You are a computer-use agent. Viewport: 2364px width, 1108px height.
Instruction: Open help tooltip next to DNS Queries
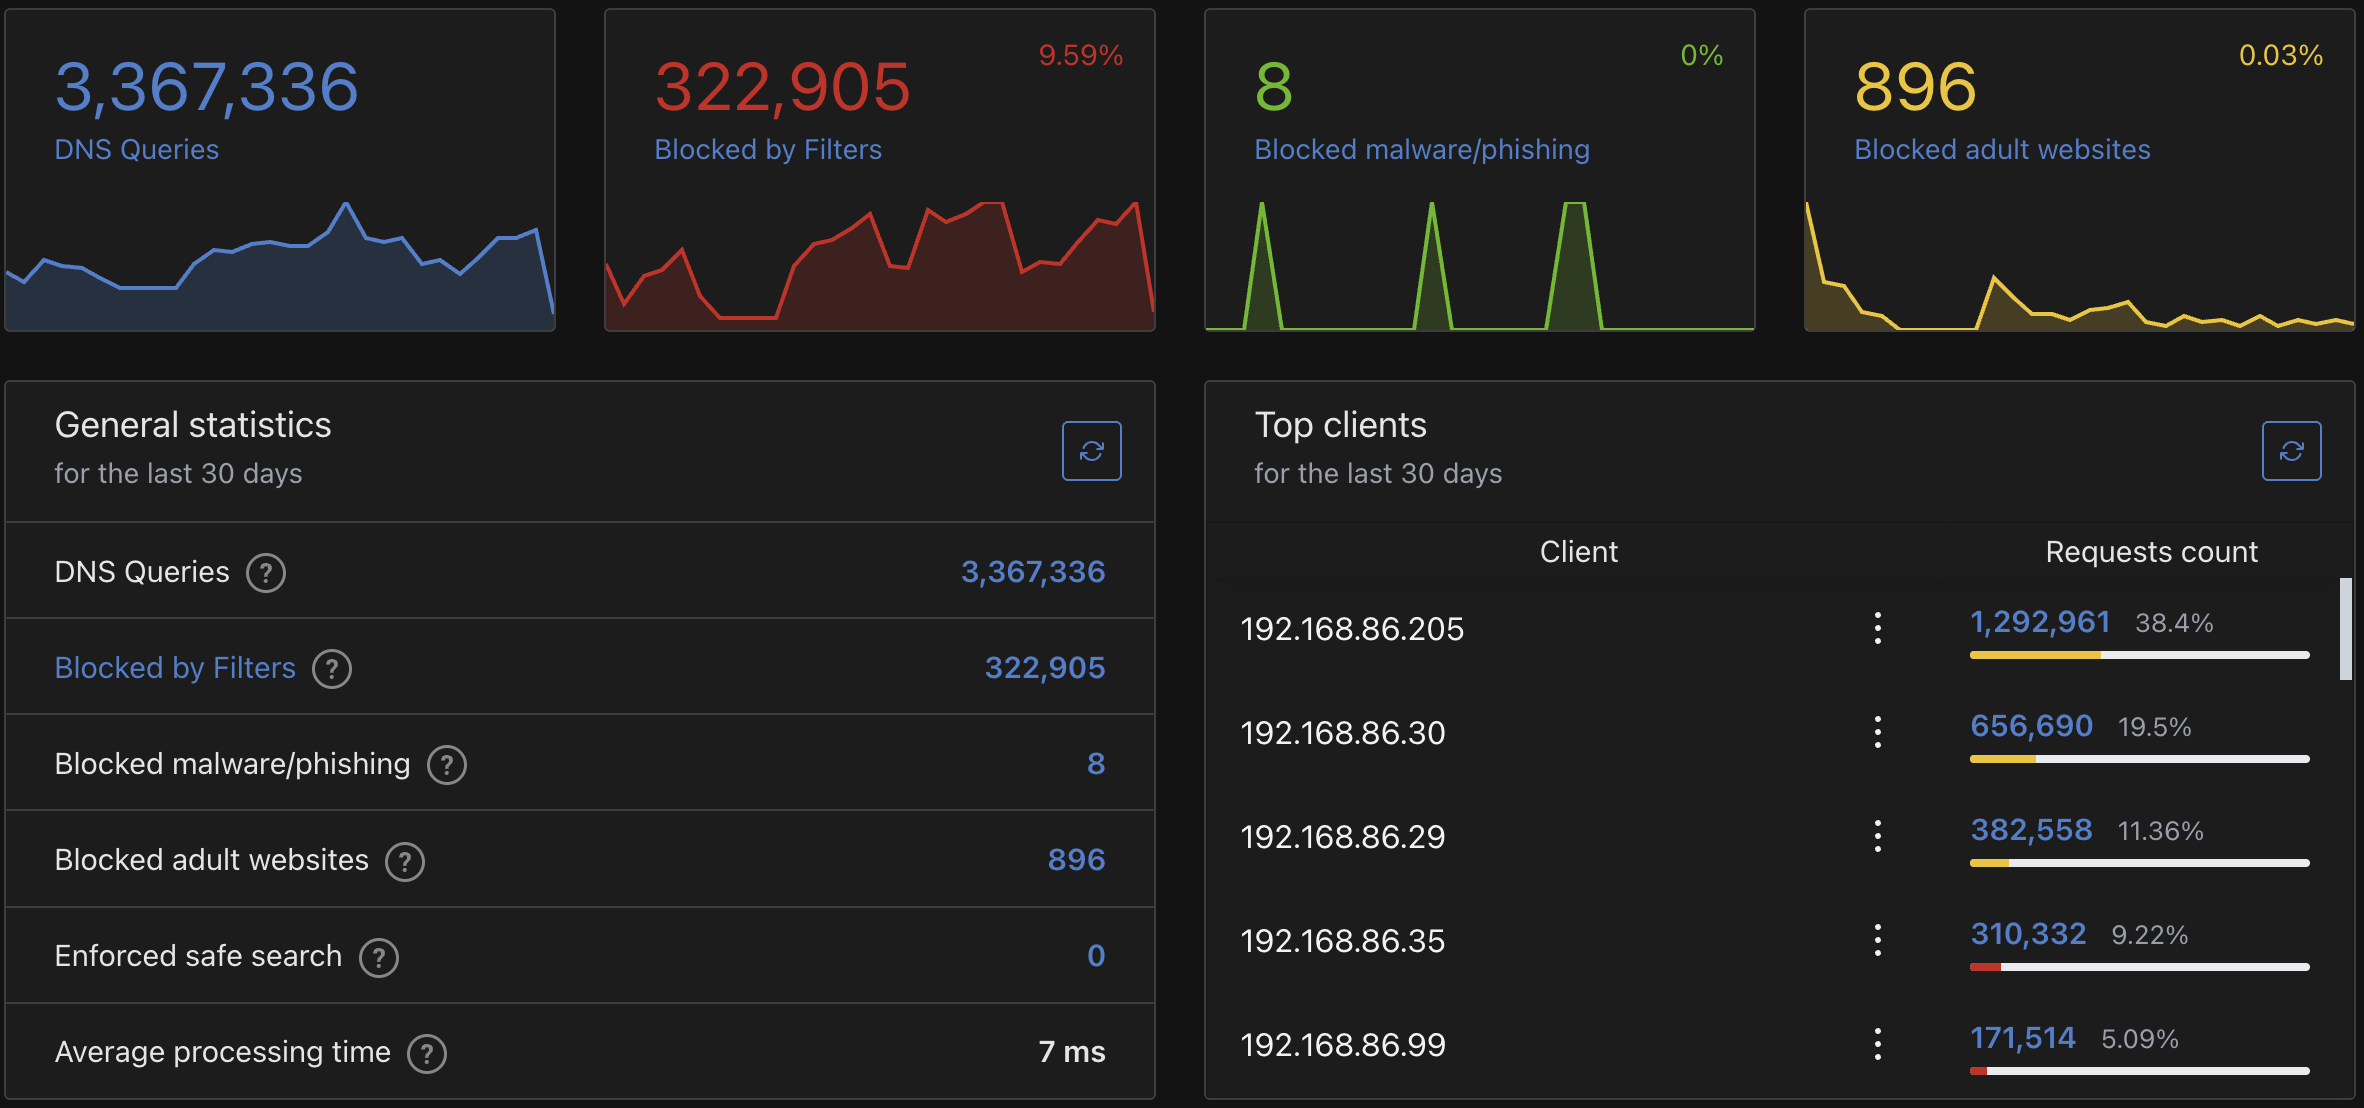click(266, 573)
